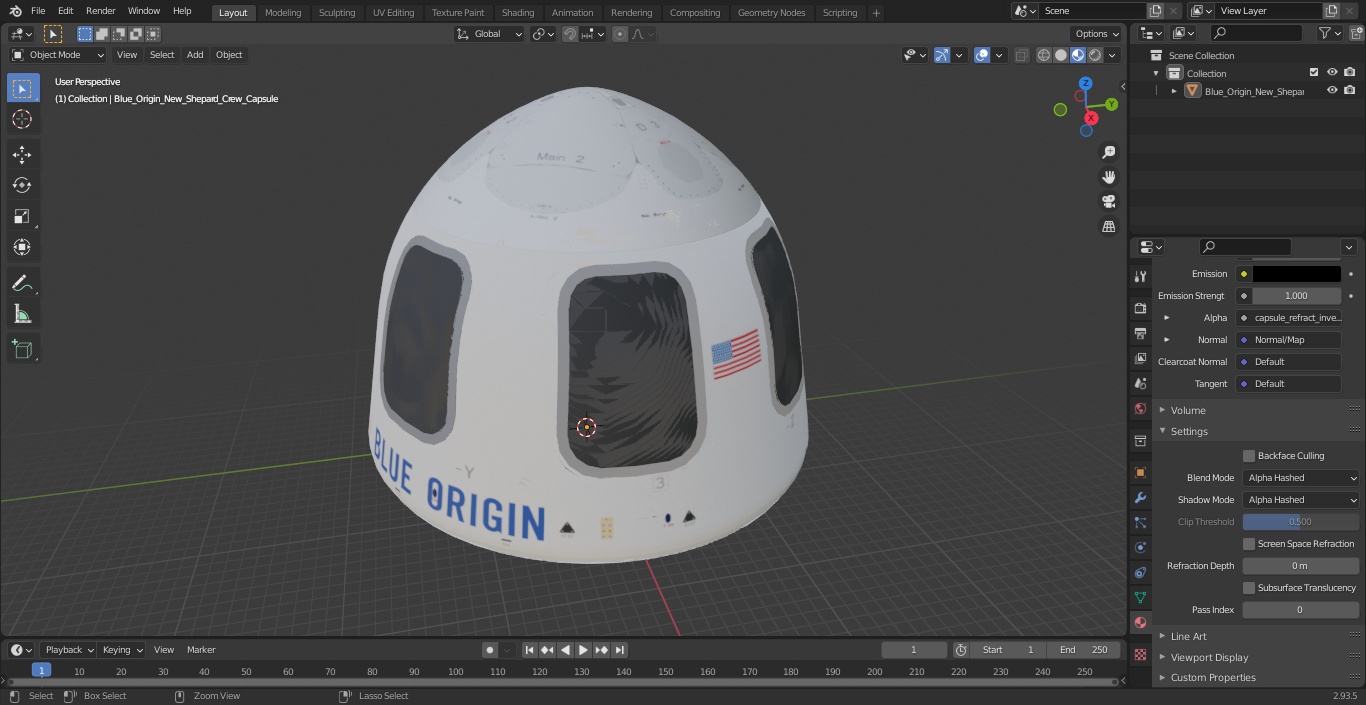This screenshot has height=705, width=1366.
Task: Open the File menu
Action: (38, 11)
